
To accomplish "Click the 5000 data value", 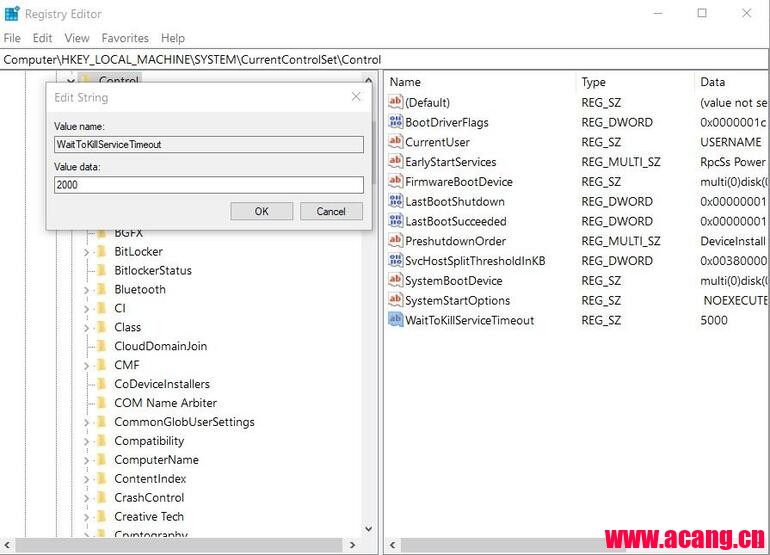I will 714,320.
